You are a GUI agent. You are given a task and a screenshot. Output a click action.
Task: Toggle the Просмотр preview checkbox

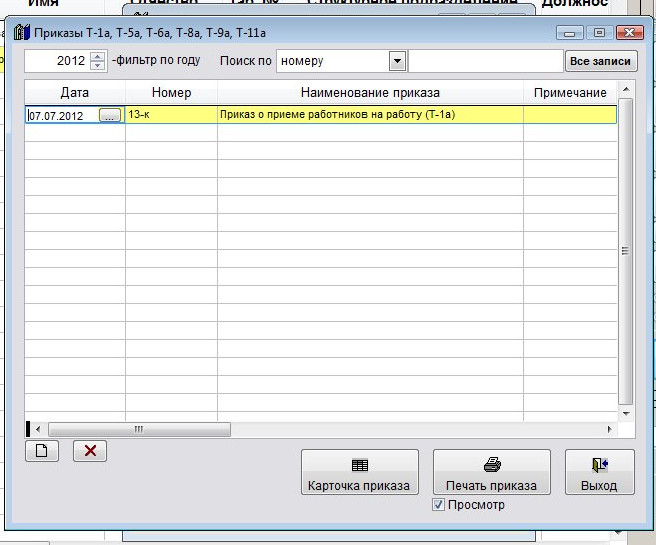pos(438,505)
